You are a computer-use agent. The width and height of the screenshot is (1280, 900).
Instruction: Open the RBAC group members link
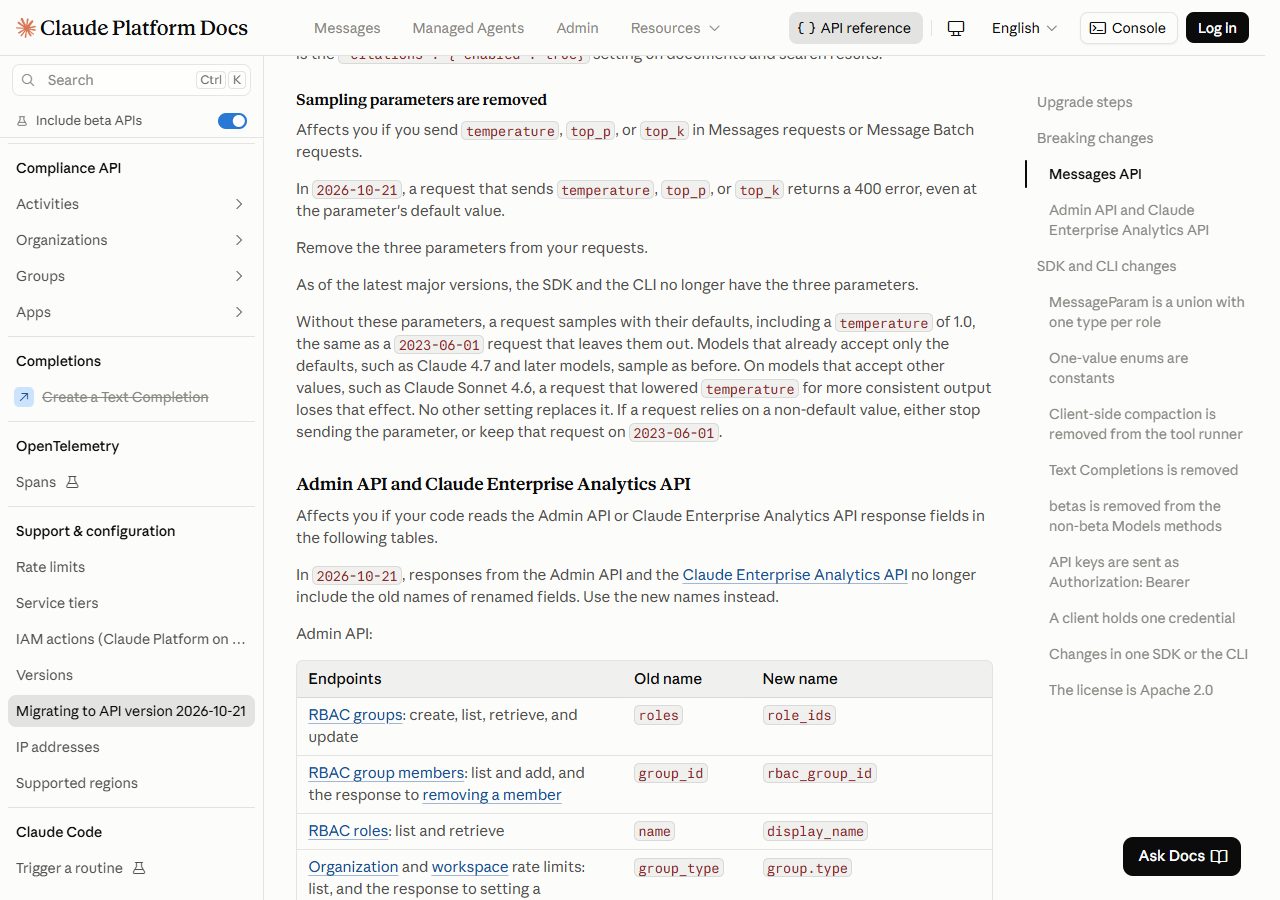[386, 773]
